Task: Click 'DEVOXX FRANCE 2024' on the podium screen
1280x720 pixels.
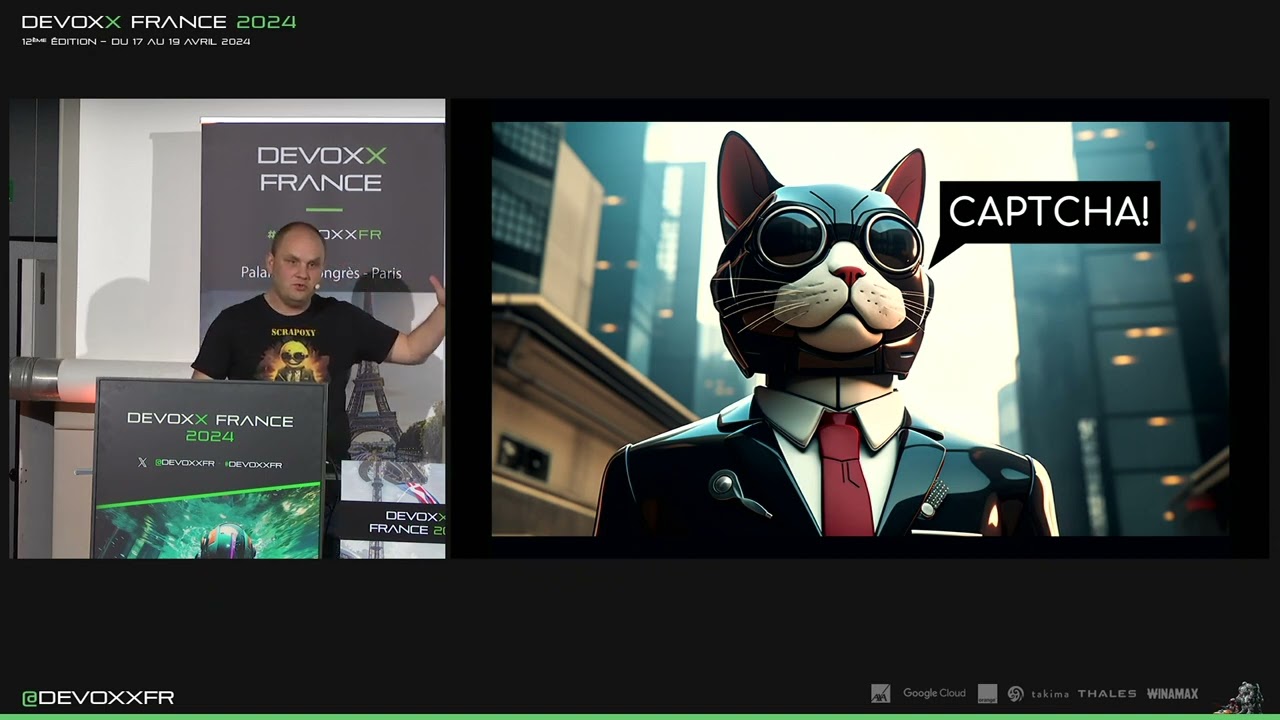Action: (x=210, y=427)
